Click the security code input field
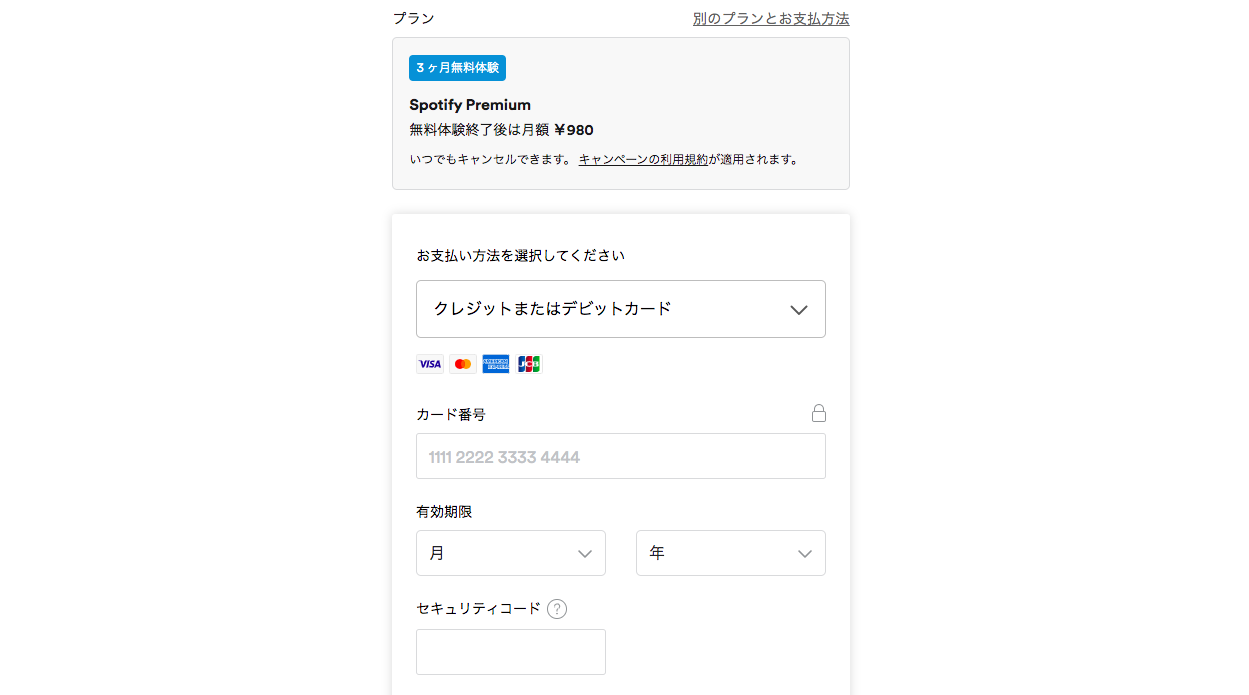 coord(510,651)
